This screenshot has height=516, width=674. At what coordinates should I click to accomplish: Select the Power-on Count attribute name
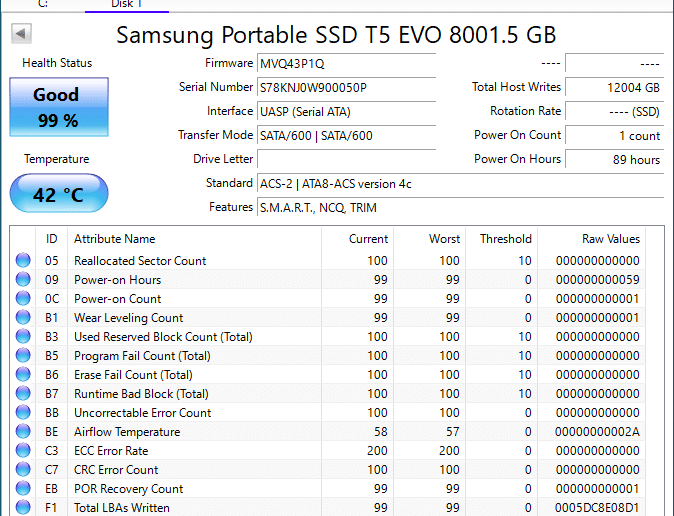click(117, 298)
